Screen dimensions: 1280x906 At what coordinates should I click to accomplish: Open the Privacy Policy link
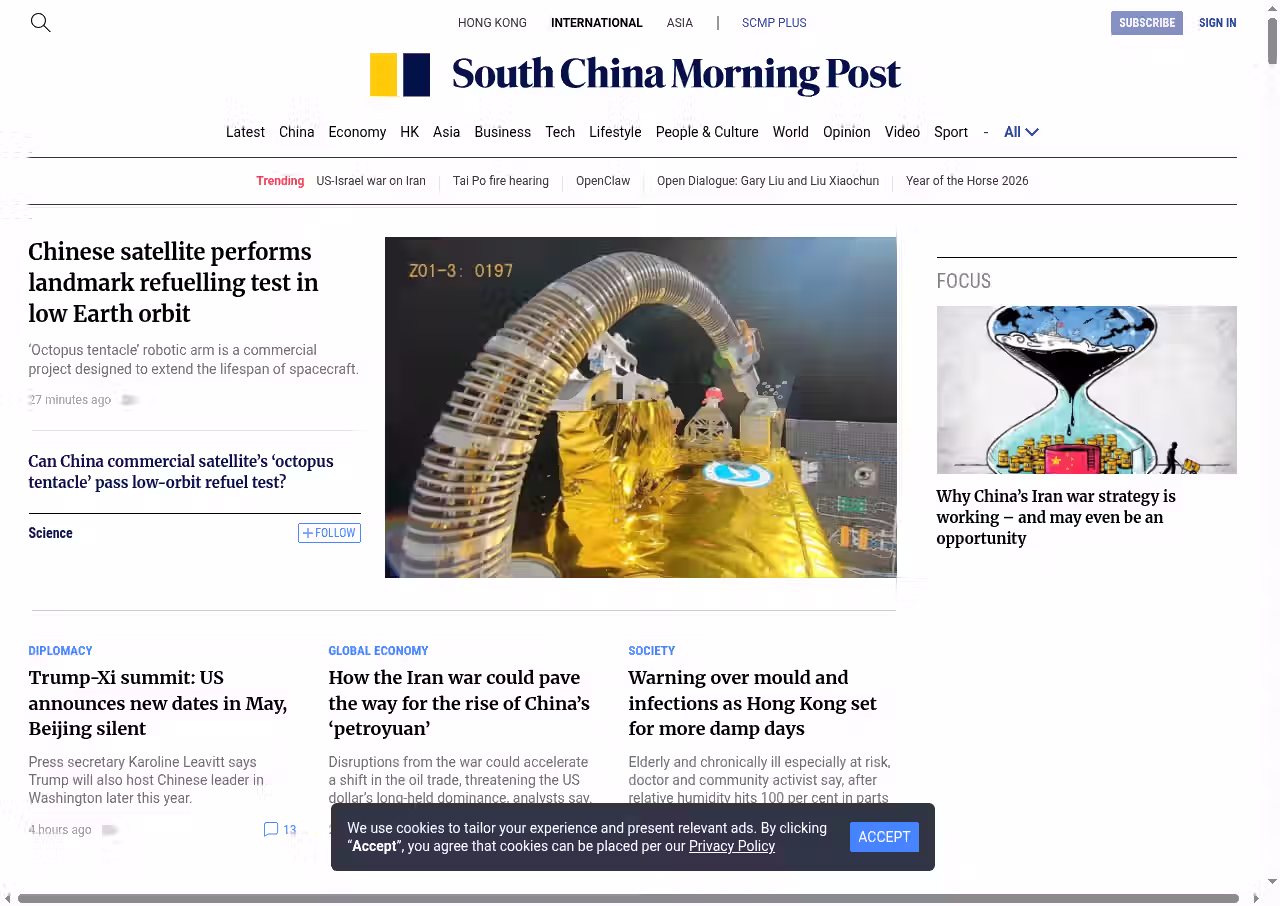coord(732,846)
